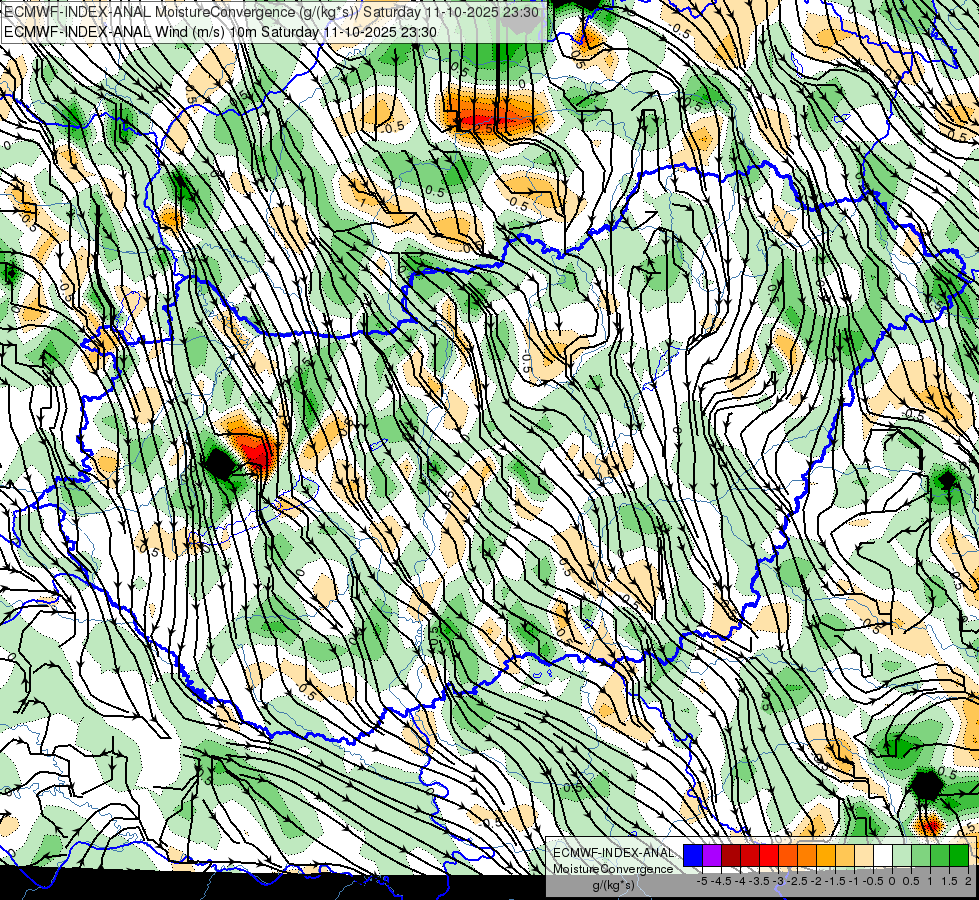Select the pale peach swatch ending at -0.5
The height and width of the screenshot is (900, 979).
[863, 855]
